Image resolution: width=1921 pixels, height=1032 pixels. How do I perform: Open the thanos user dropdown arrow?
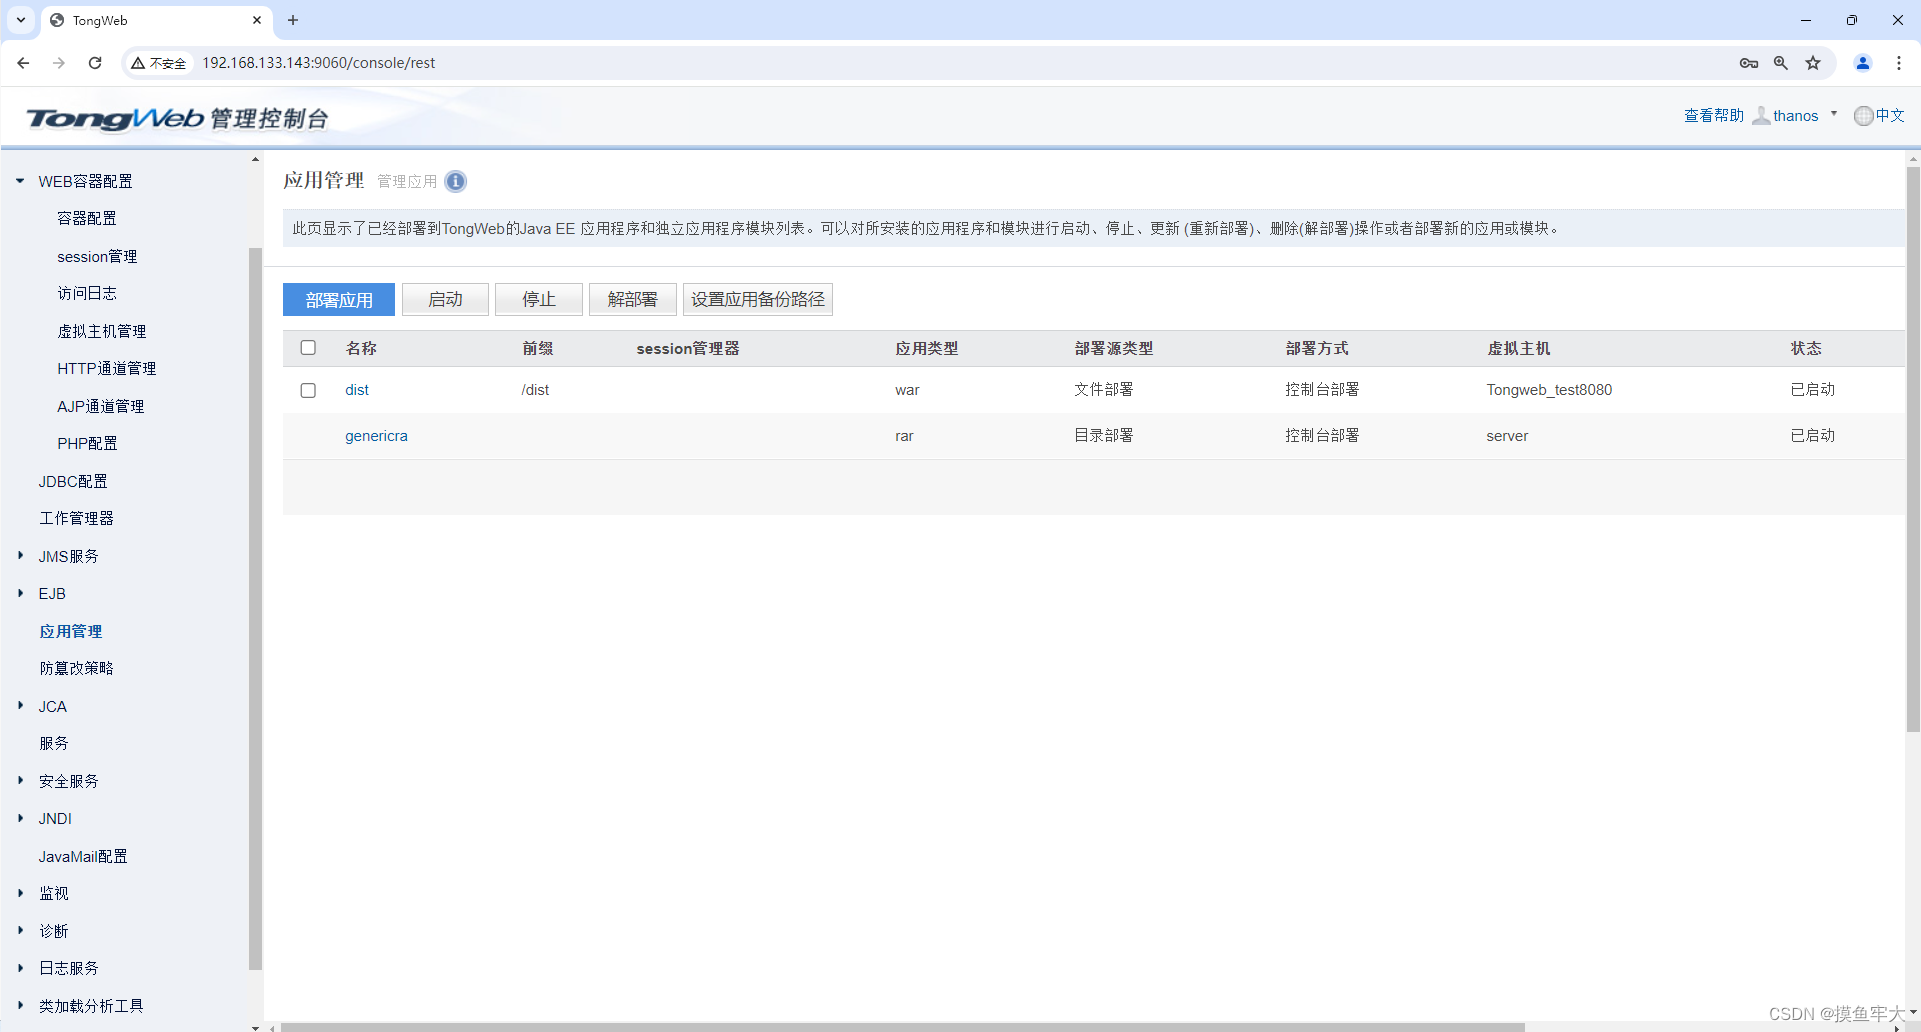(x=1834, y=114)
